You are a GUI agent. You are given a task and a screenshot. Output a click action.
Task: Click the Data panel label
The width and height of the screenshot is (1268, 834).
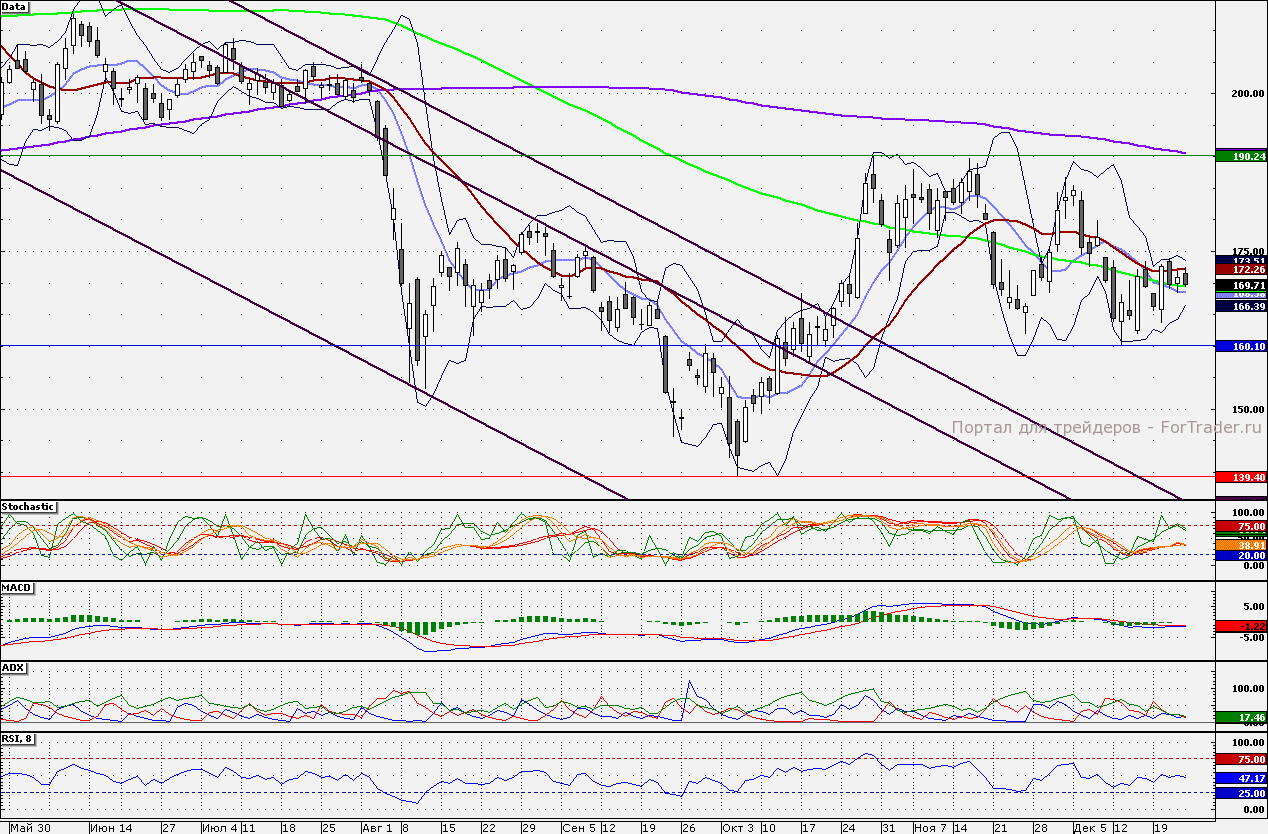(x=15, y=6)
